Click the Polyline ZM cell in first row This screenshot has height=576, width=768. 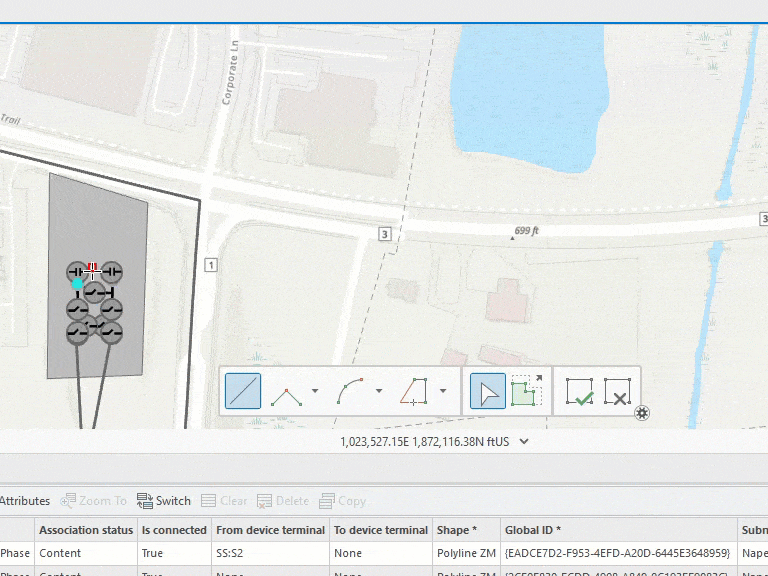click(x=466, y=553)
